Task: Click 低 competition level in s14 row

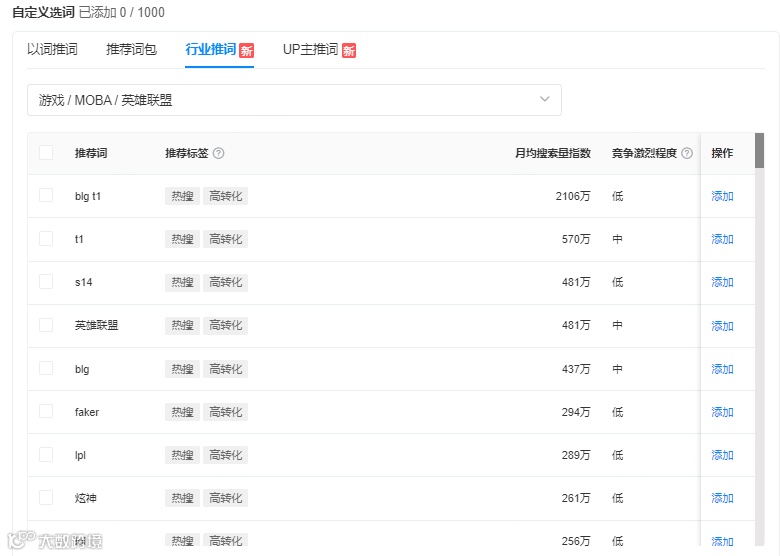Action: point(617,282)
